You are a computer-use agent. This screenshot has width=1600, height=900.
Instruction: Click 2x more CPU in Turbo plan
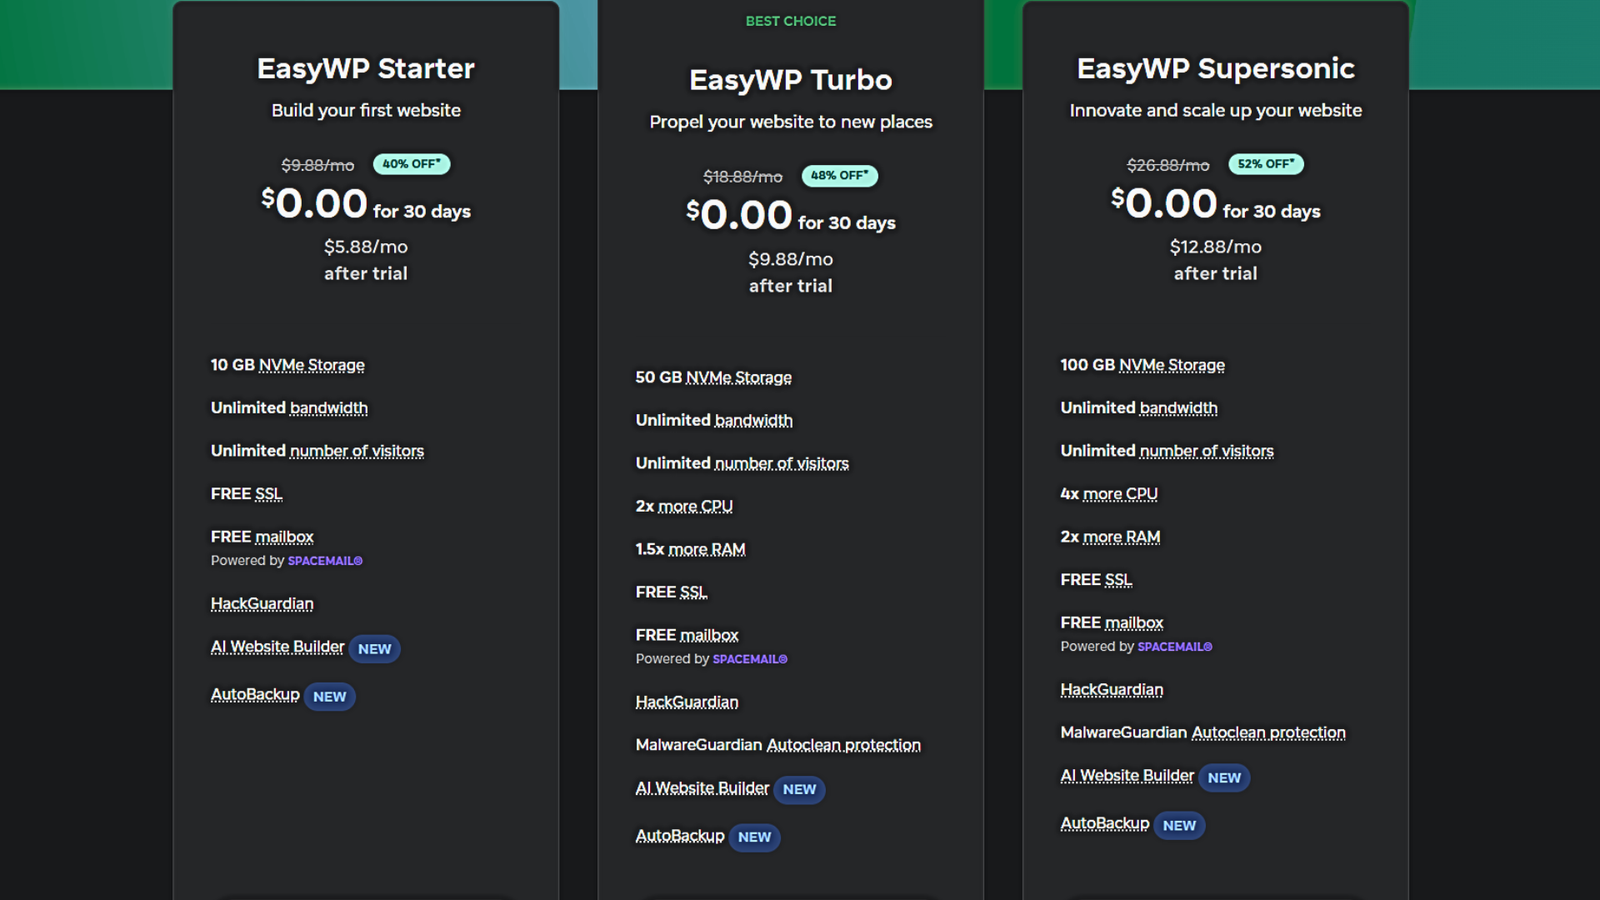(695, 506)
